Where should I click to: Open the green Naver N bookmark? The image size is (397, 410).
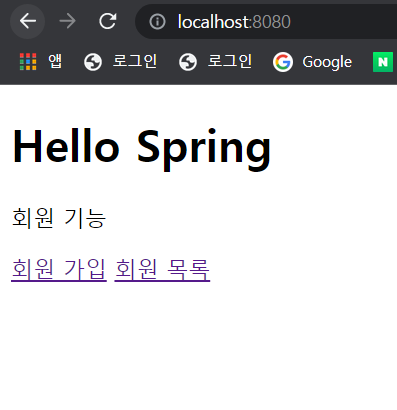383,62
